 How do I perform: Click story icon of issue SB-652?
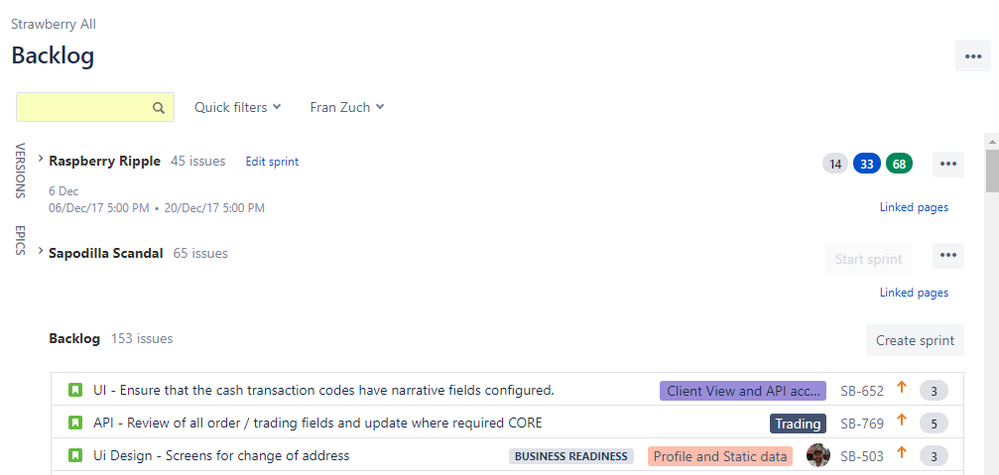click(75, 390)
